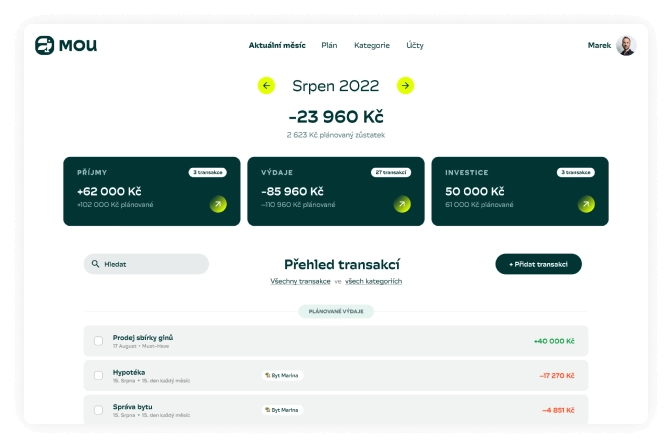Image resolution: width=672 pixels, height=448 pixels.
Task: Open the všech kategoriích filter
Action: coord(374,282)
